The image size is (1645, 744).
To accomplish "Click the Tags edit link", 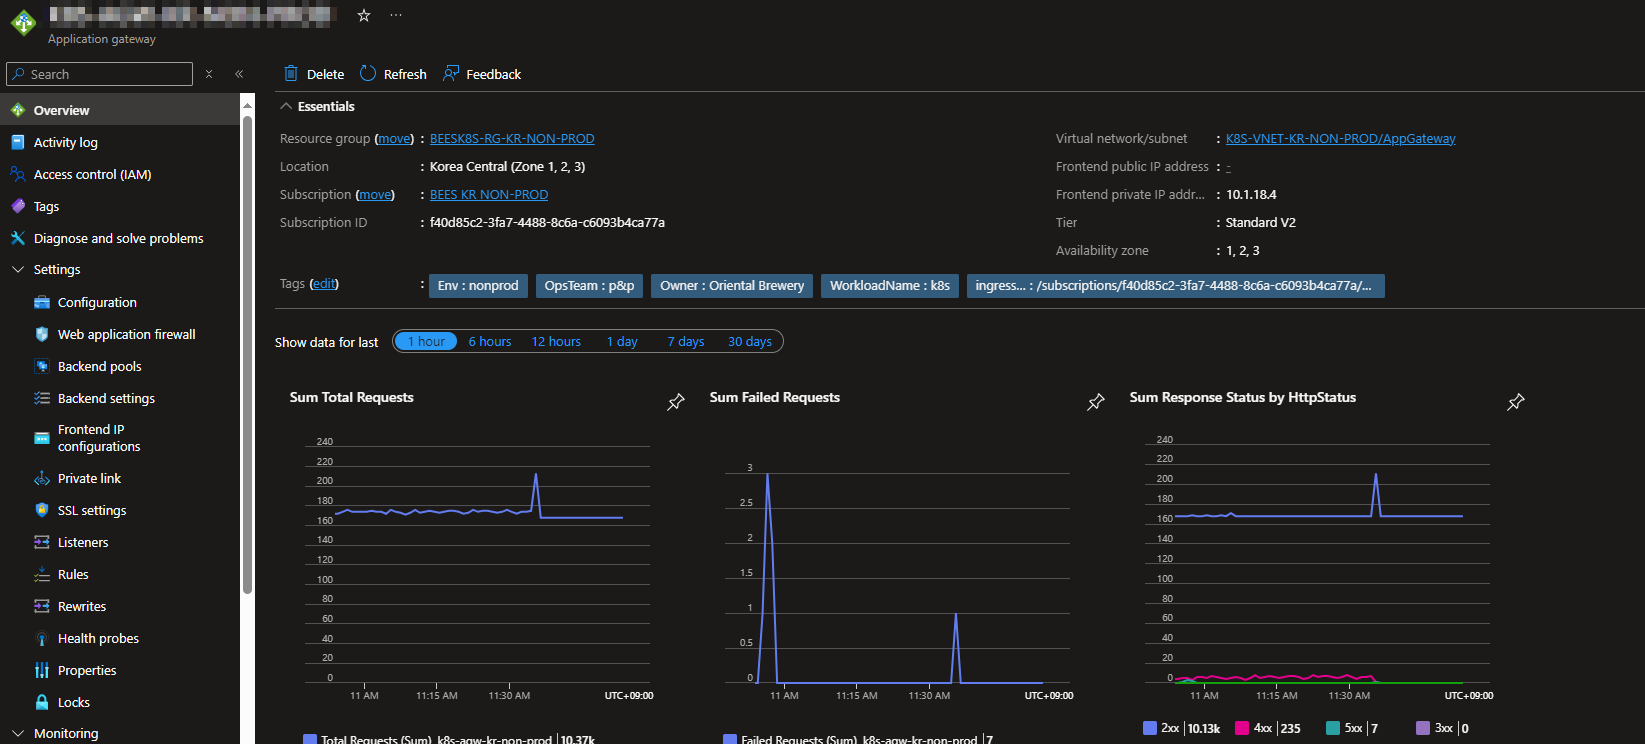I will (x=324, y=284).
